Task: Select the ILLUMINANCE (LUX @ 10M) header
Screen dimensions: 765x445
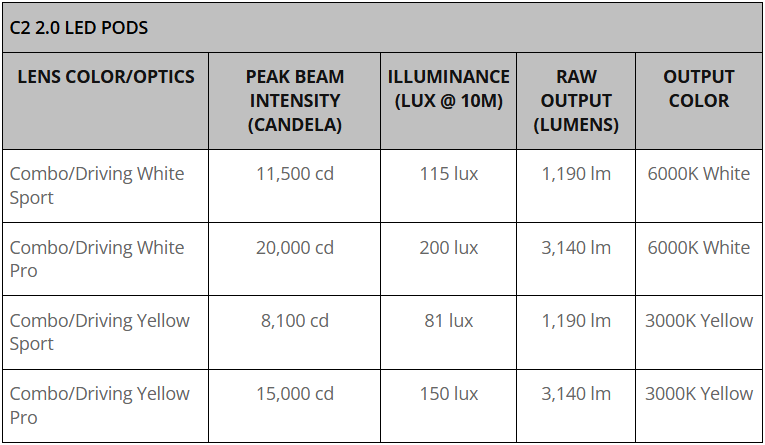Action: (x=449, y=88)
